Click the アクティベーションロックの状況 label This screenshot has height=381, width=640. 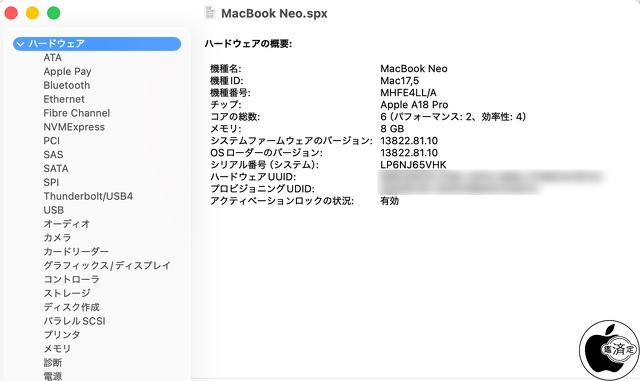[282, 201]
